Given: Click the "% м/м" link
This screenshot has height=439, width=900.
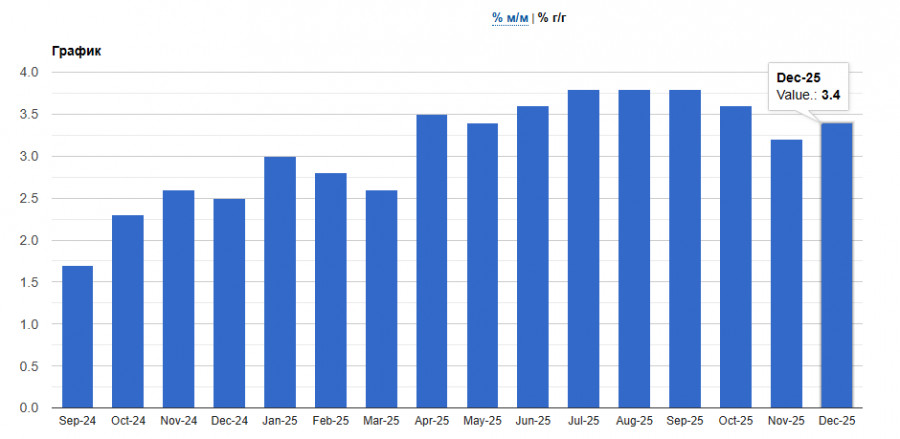Looking at the screenshot, I should 510,18.
